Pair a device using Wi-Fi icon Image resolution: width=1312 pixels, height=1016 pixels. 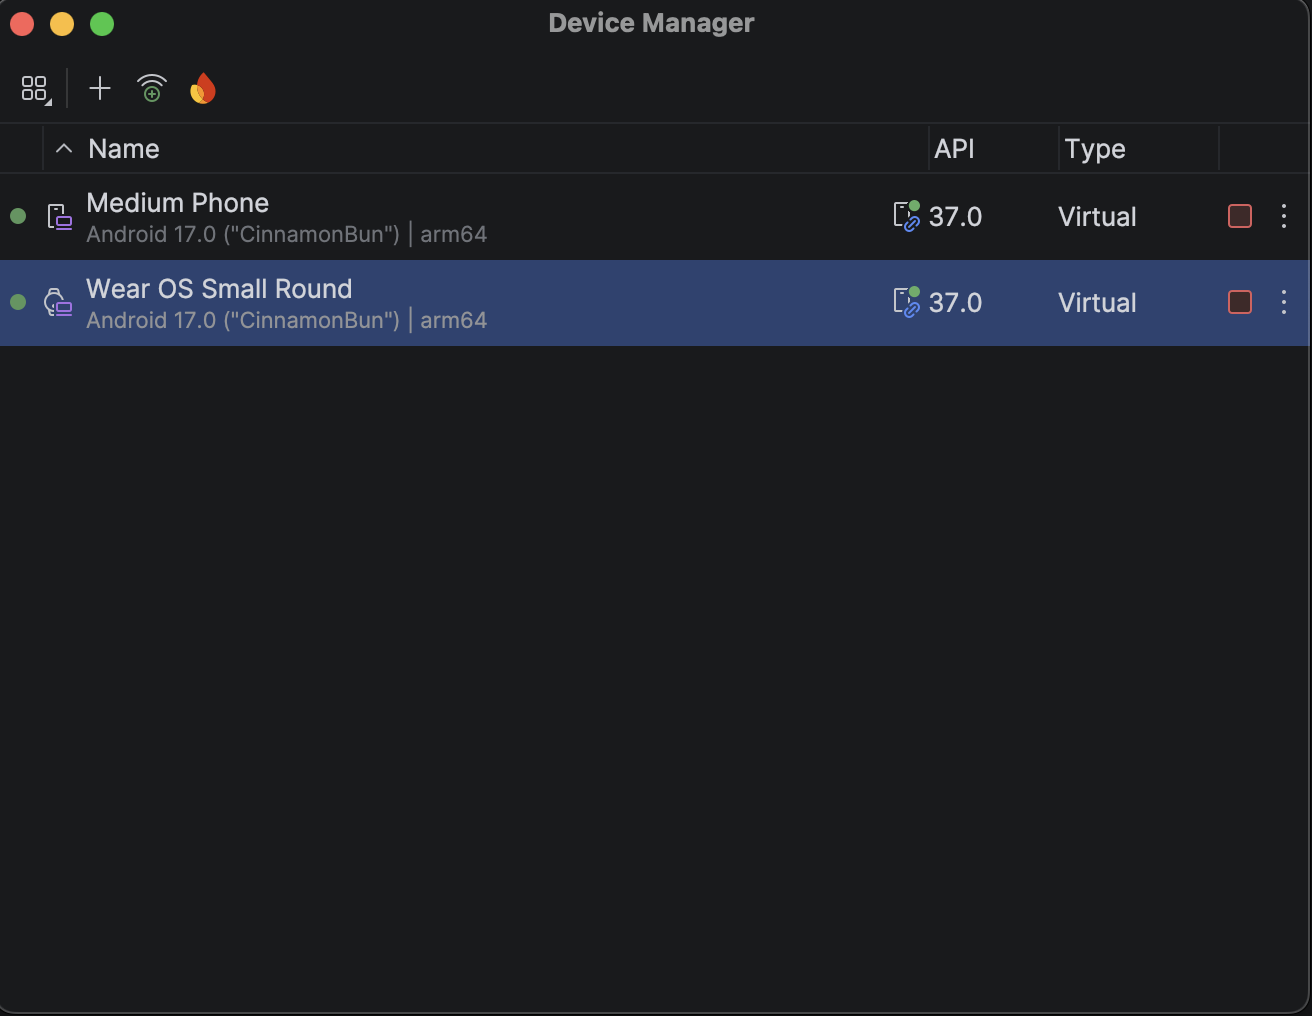point(152,89)
